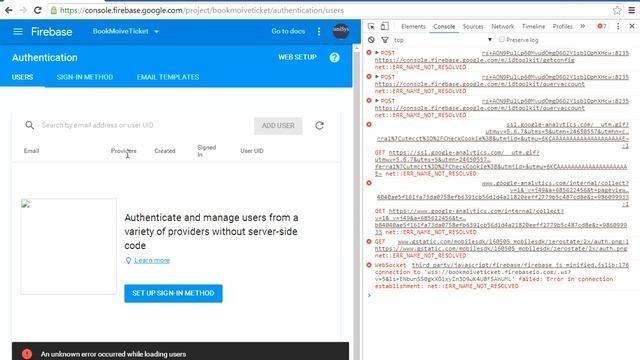
Task: Open the Firebase header three-dot overflow menu
Action: click(x=319, y=31)
